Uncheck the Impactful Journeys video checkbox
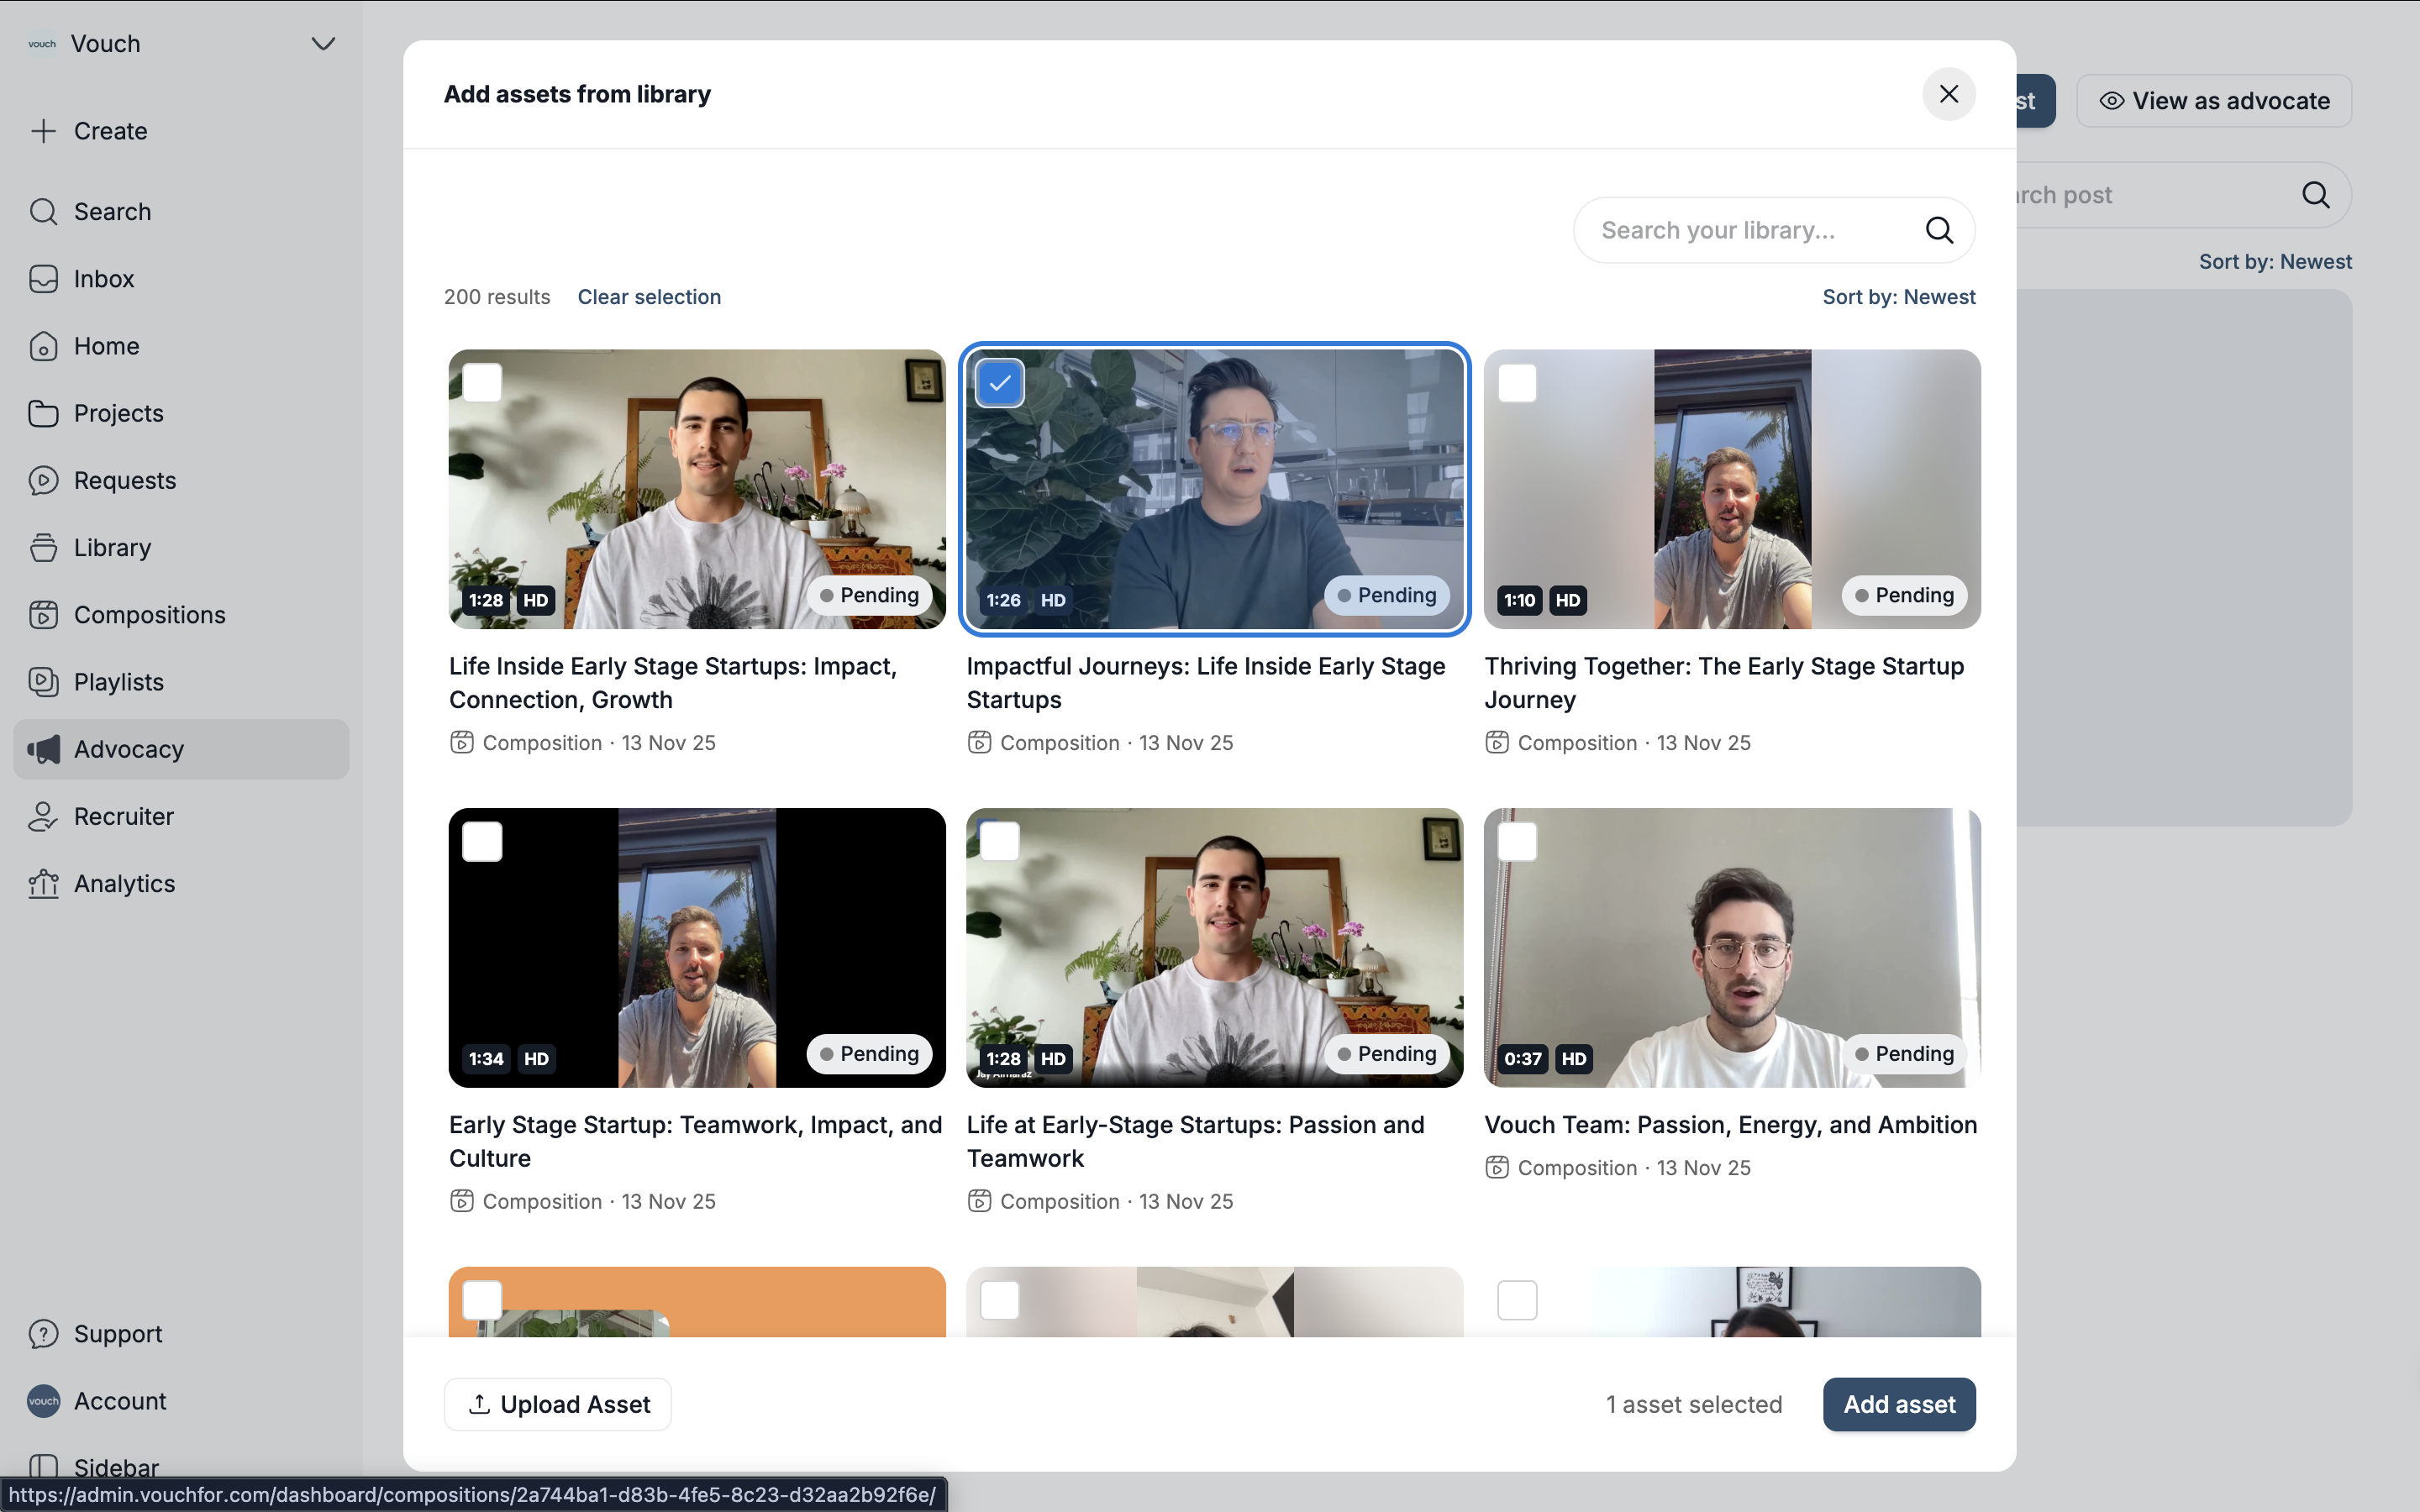Image resolution: width=2420 pixels, height=1512 pixels. [999, 383]
